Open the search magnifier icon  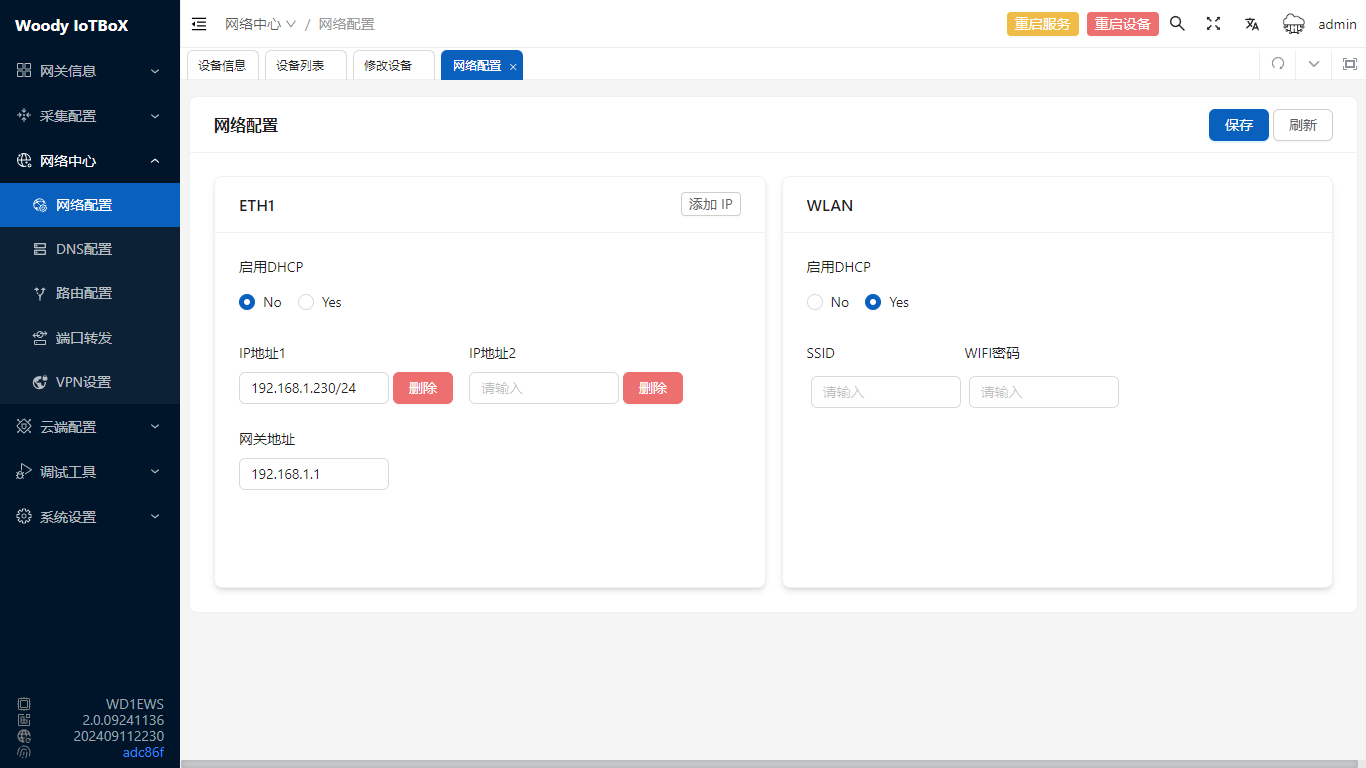coord(1177,24)
